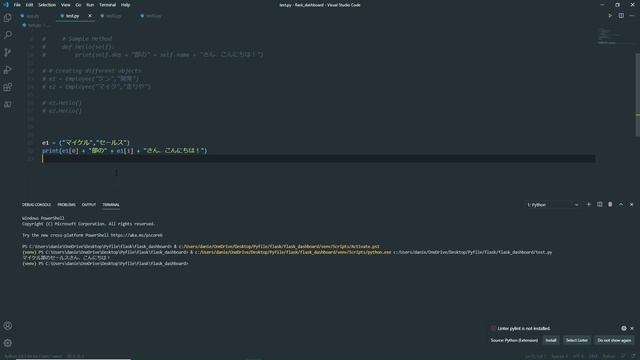The height and width of the screenshot is (360, 640).
Task: Open the Remote Explorer view in activity bar
Action: pos(7,104)
